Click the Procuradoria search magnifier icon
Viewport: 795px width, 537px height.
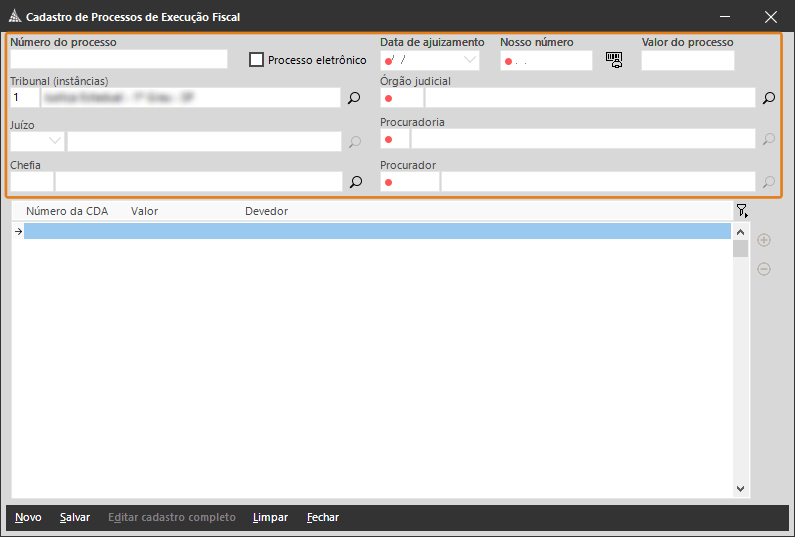click(x=768, y=139)
